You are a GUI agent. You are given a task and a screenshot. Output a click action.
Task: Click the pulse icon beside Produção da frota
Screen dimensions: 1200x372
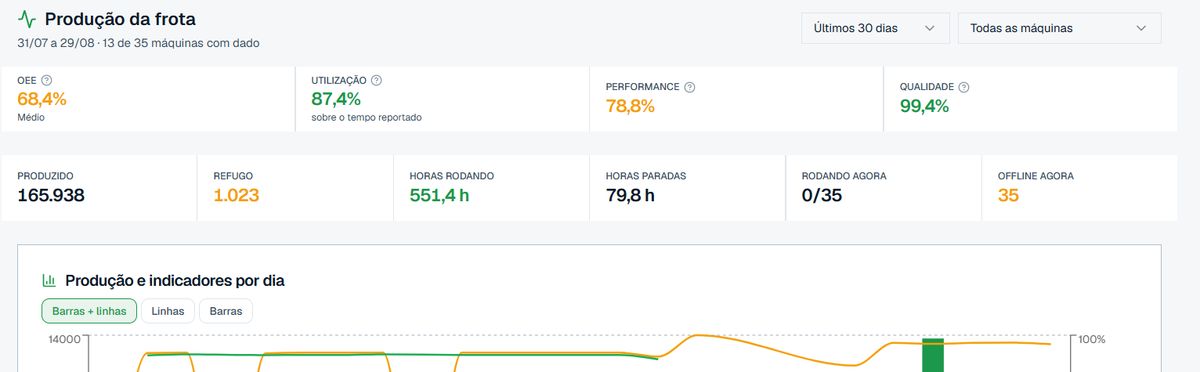[27, 19]
